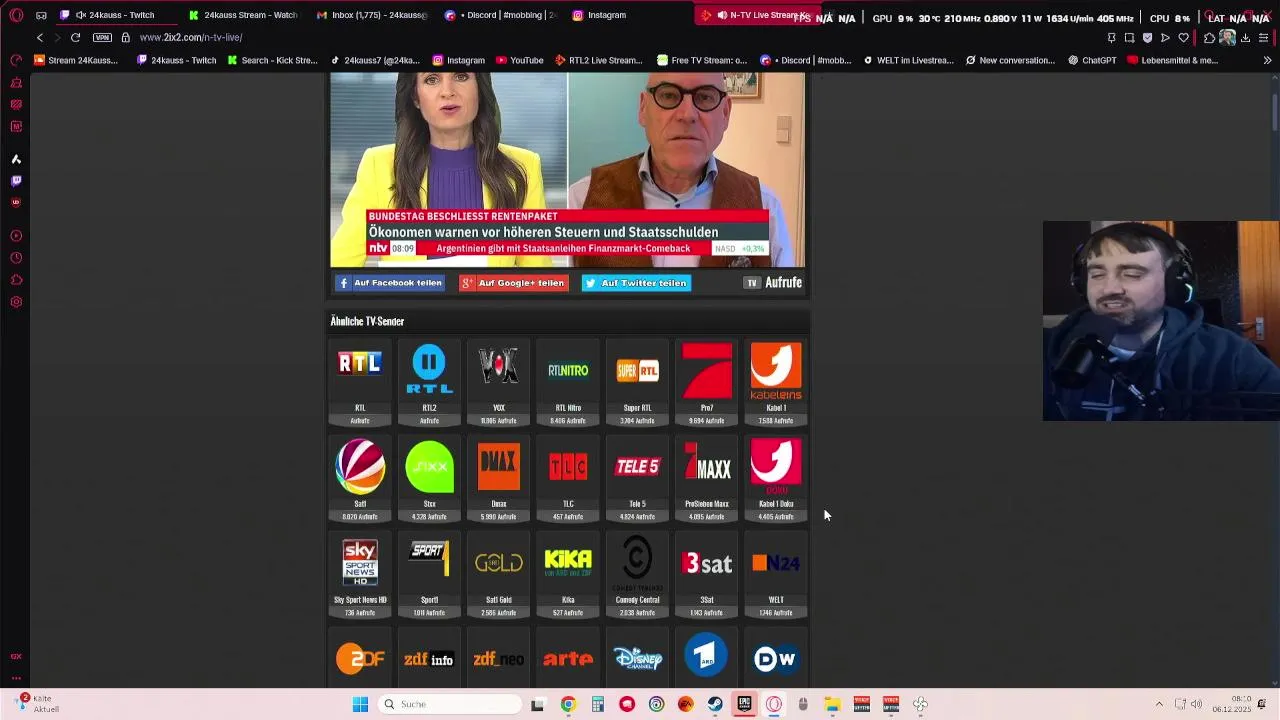Select the Super RTL channel logo
This screenshot has height=720, width=1280.
pyautogui.click(x=637, y=371)
